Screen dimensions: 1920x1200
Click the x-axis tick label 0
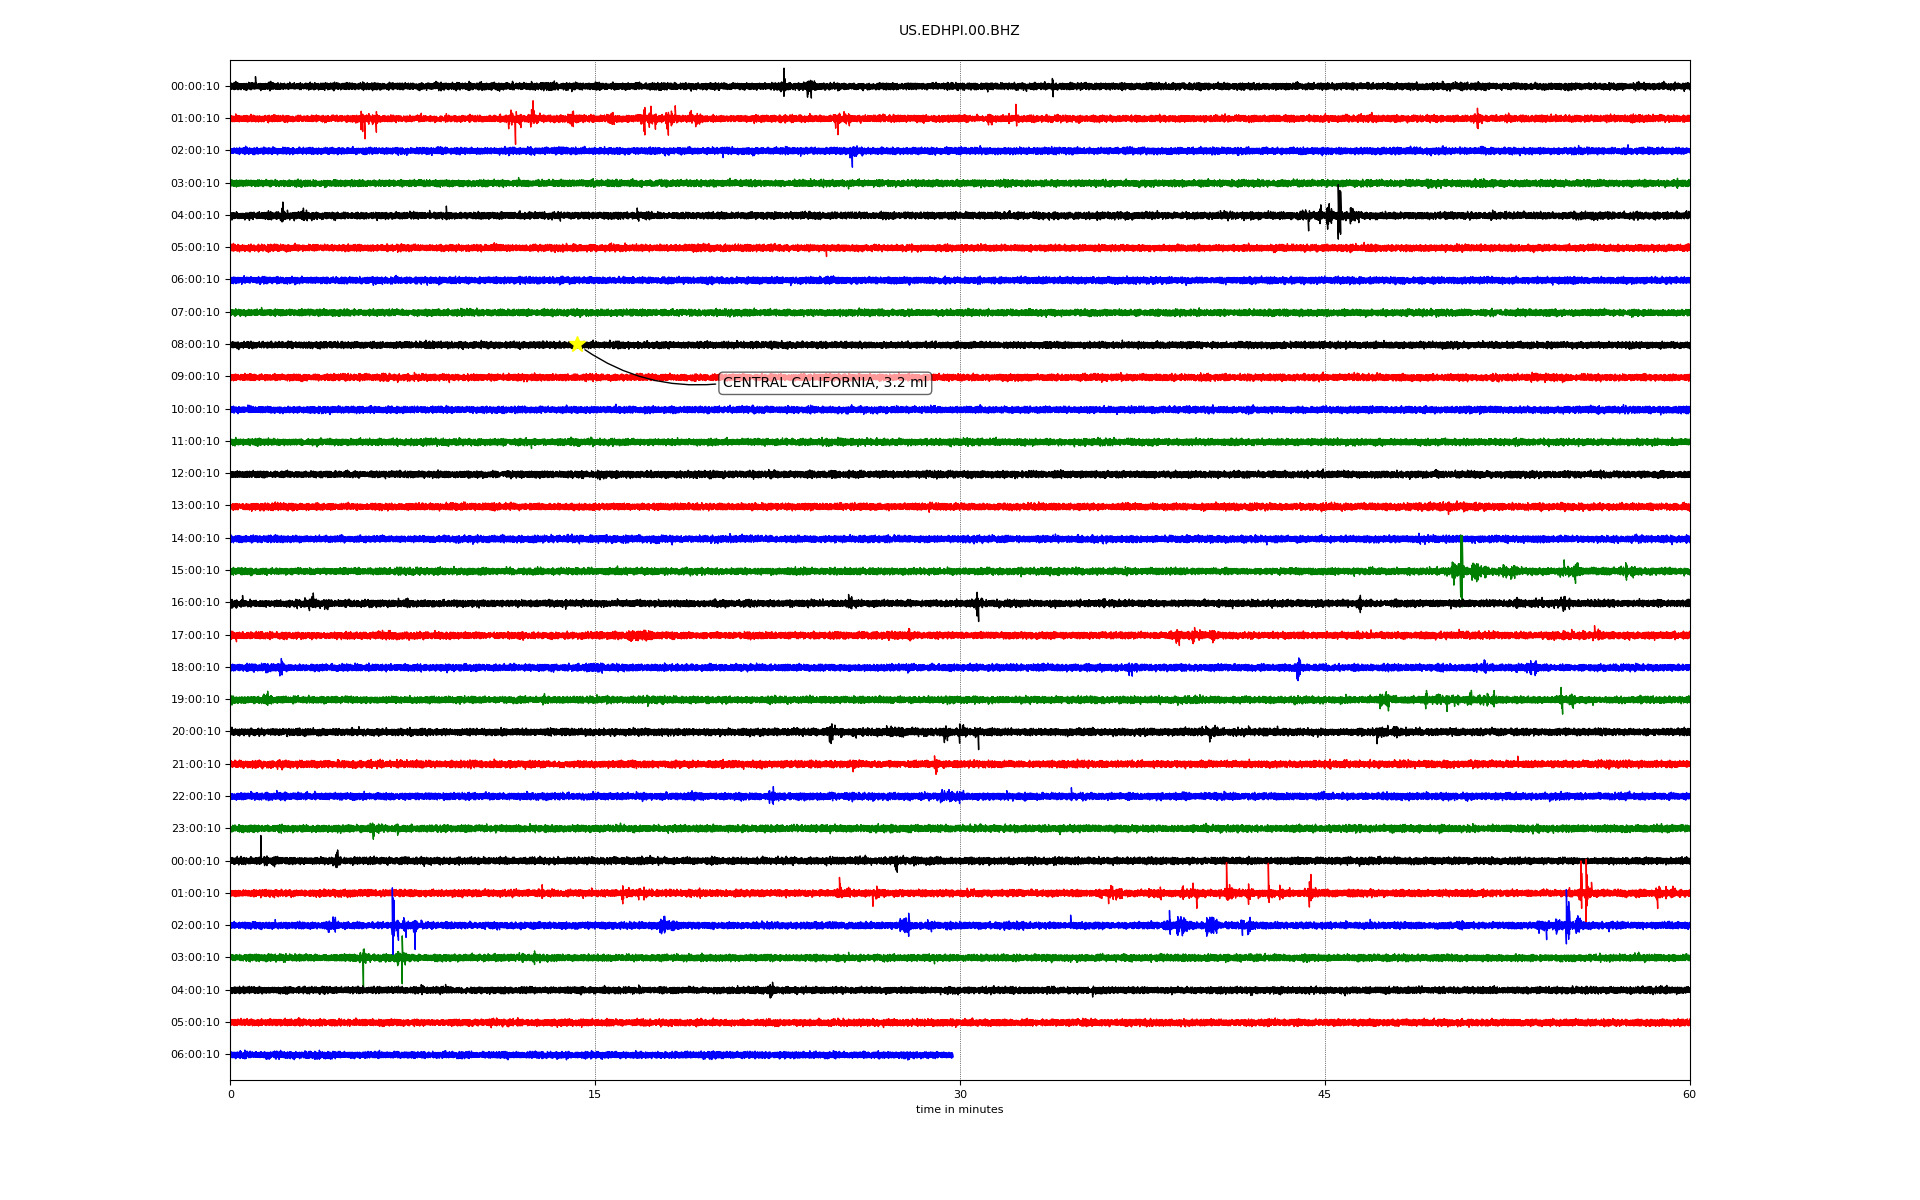click(x=231, y=1094)
